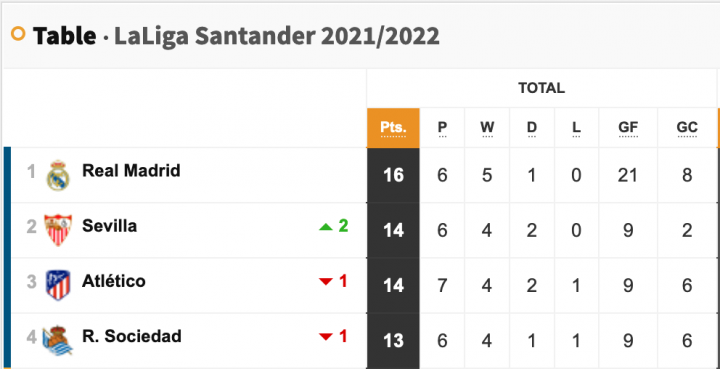Click Atlético's red down arrow indicator
720x369 pixels.
coord(326,282)
